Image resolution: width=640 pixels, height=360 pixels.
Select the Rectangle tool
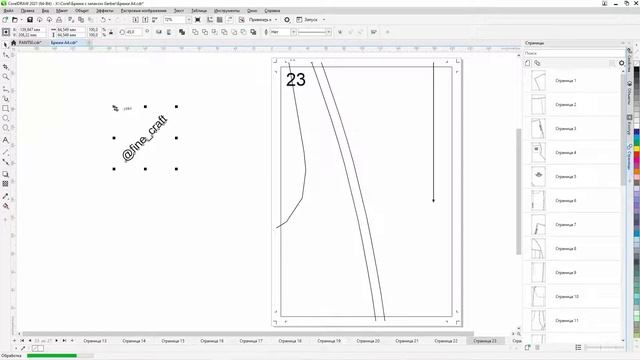click(x=5, y=108)
